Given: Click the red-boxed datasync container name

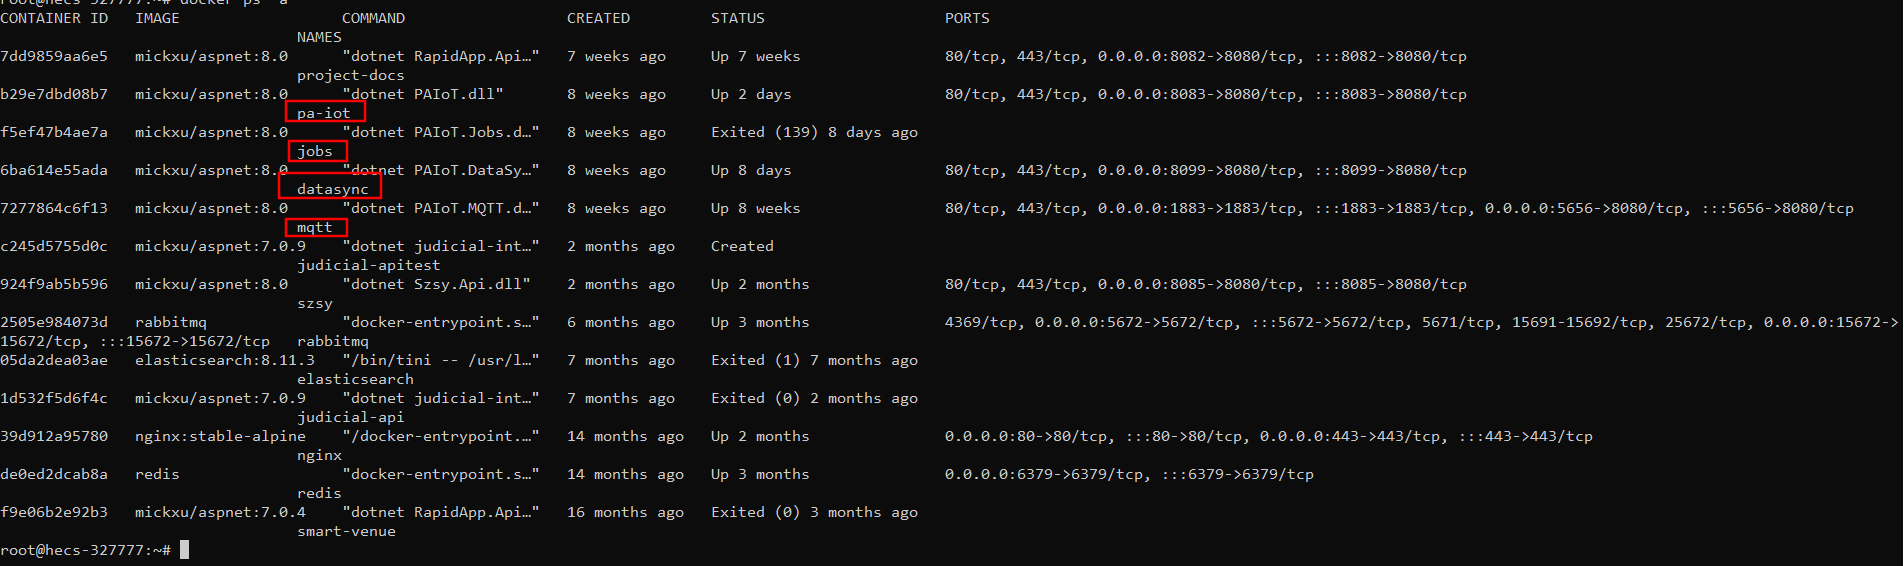Looking at the screenshot, I should (332, 189).
